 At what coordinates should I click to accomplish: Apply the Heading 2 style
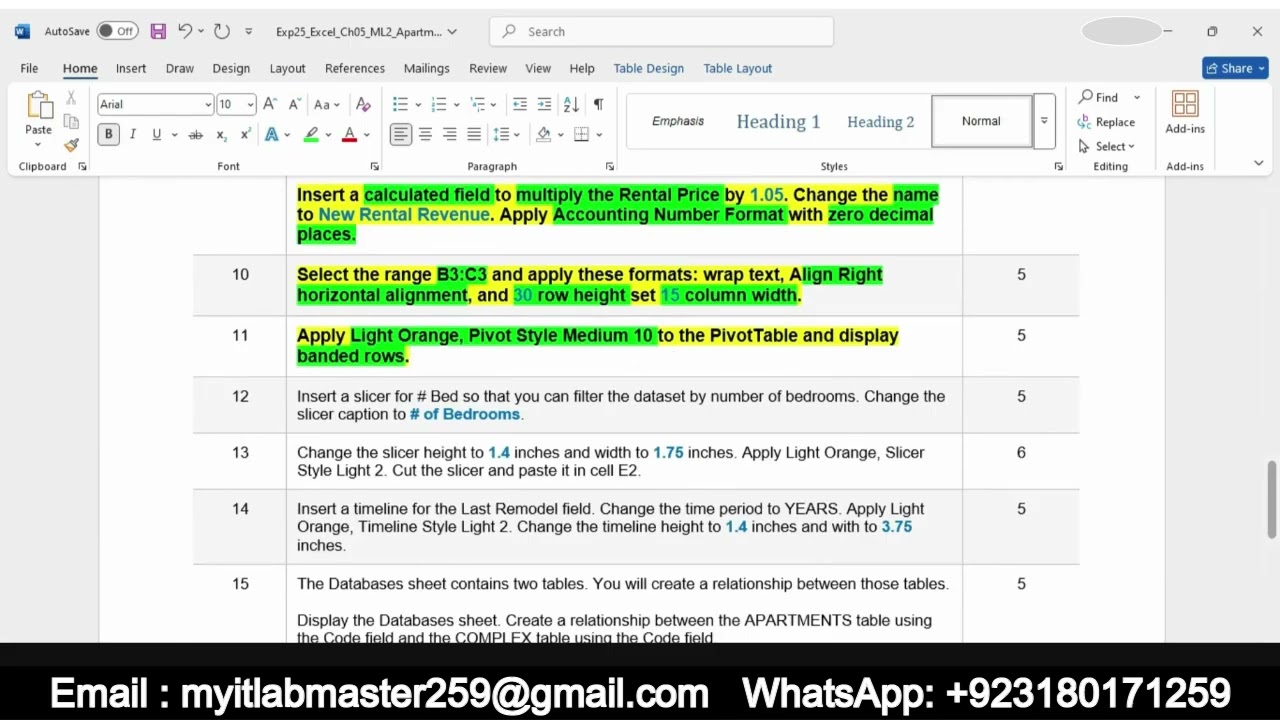881,121
